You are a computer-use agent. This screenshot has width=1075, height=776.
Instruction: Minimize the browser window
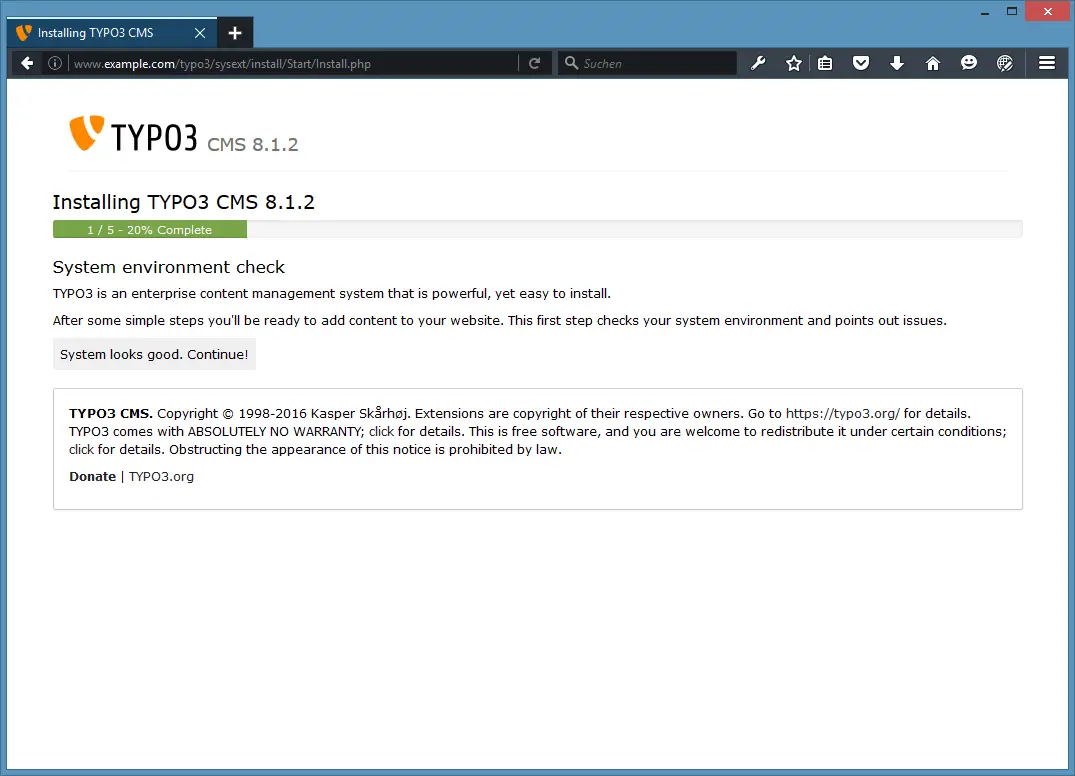click(x=985, y=12)
